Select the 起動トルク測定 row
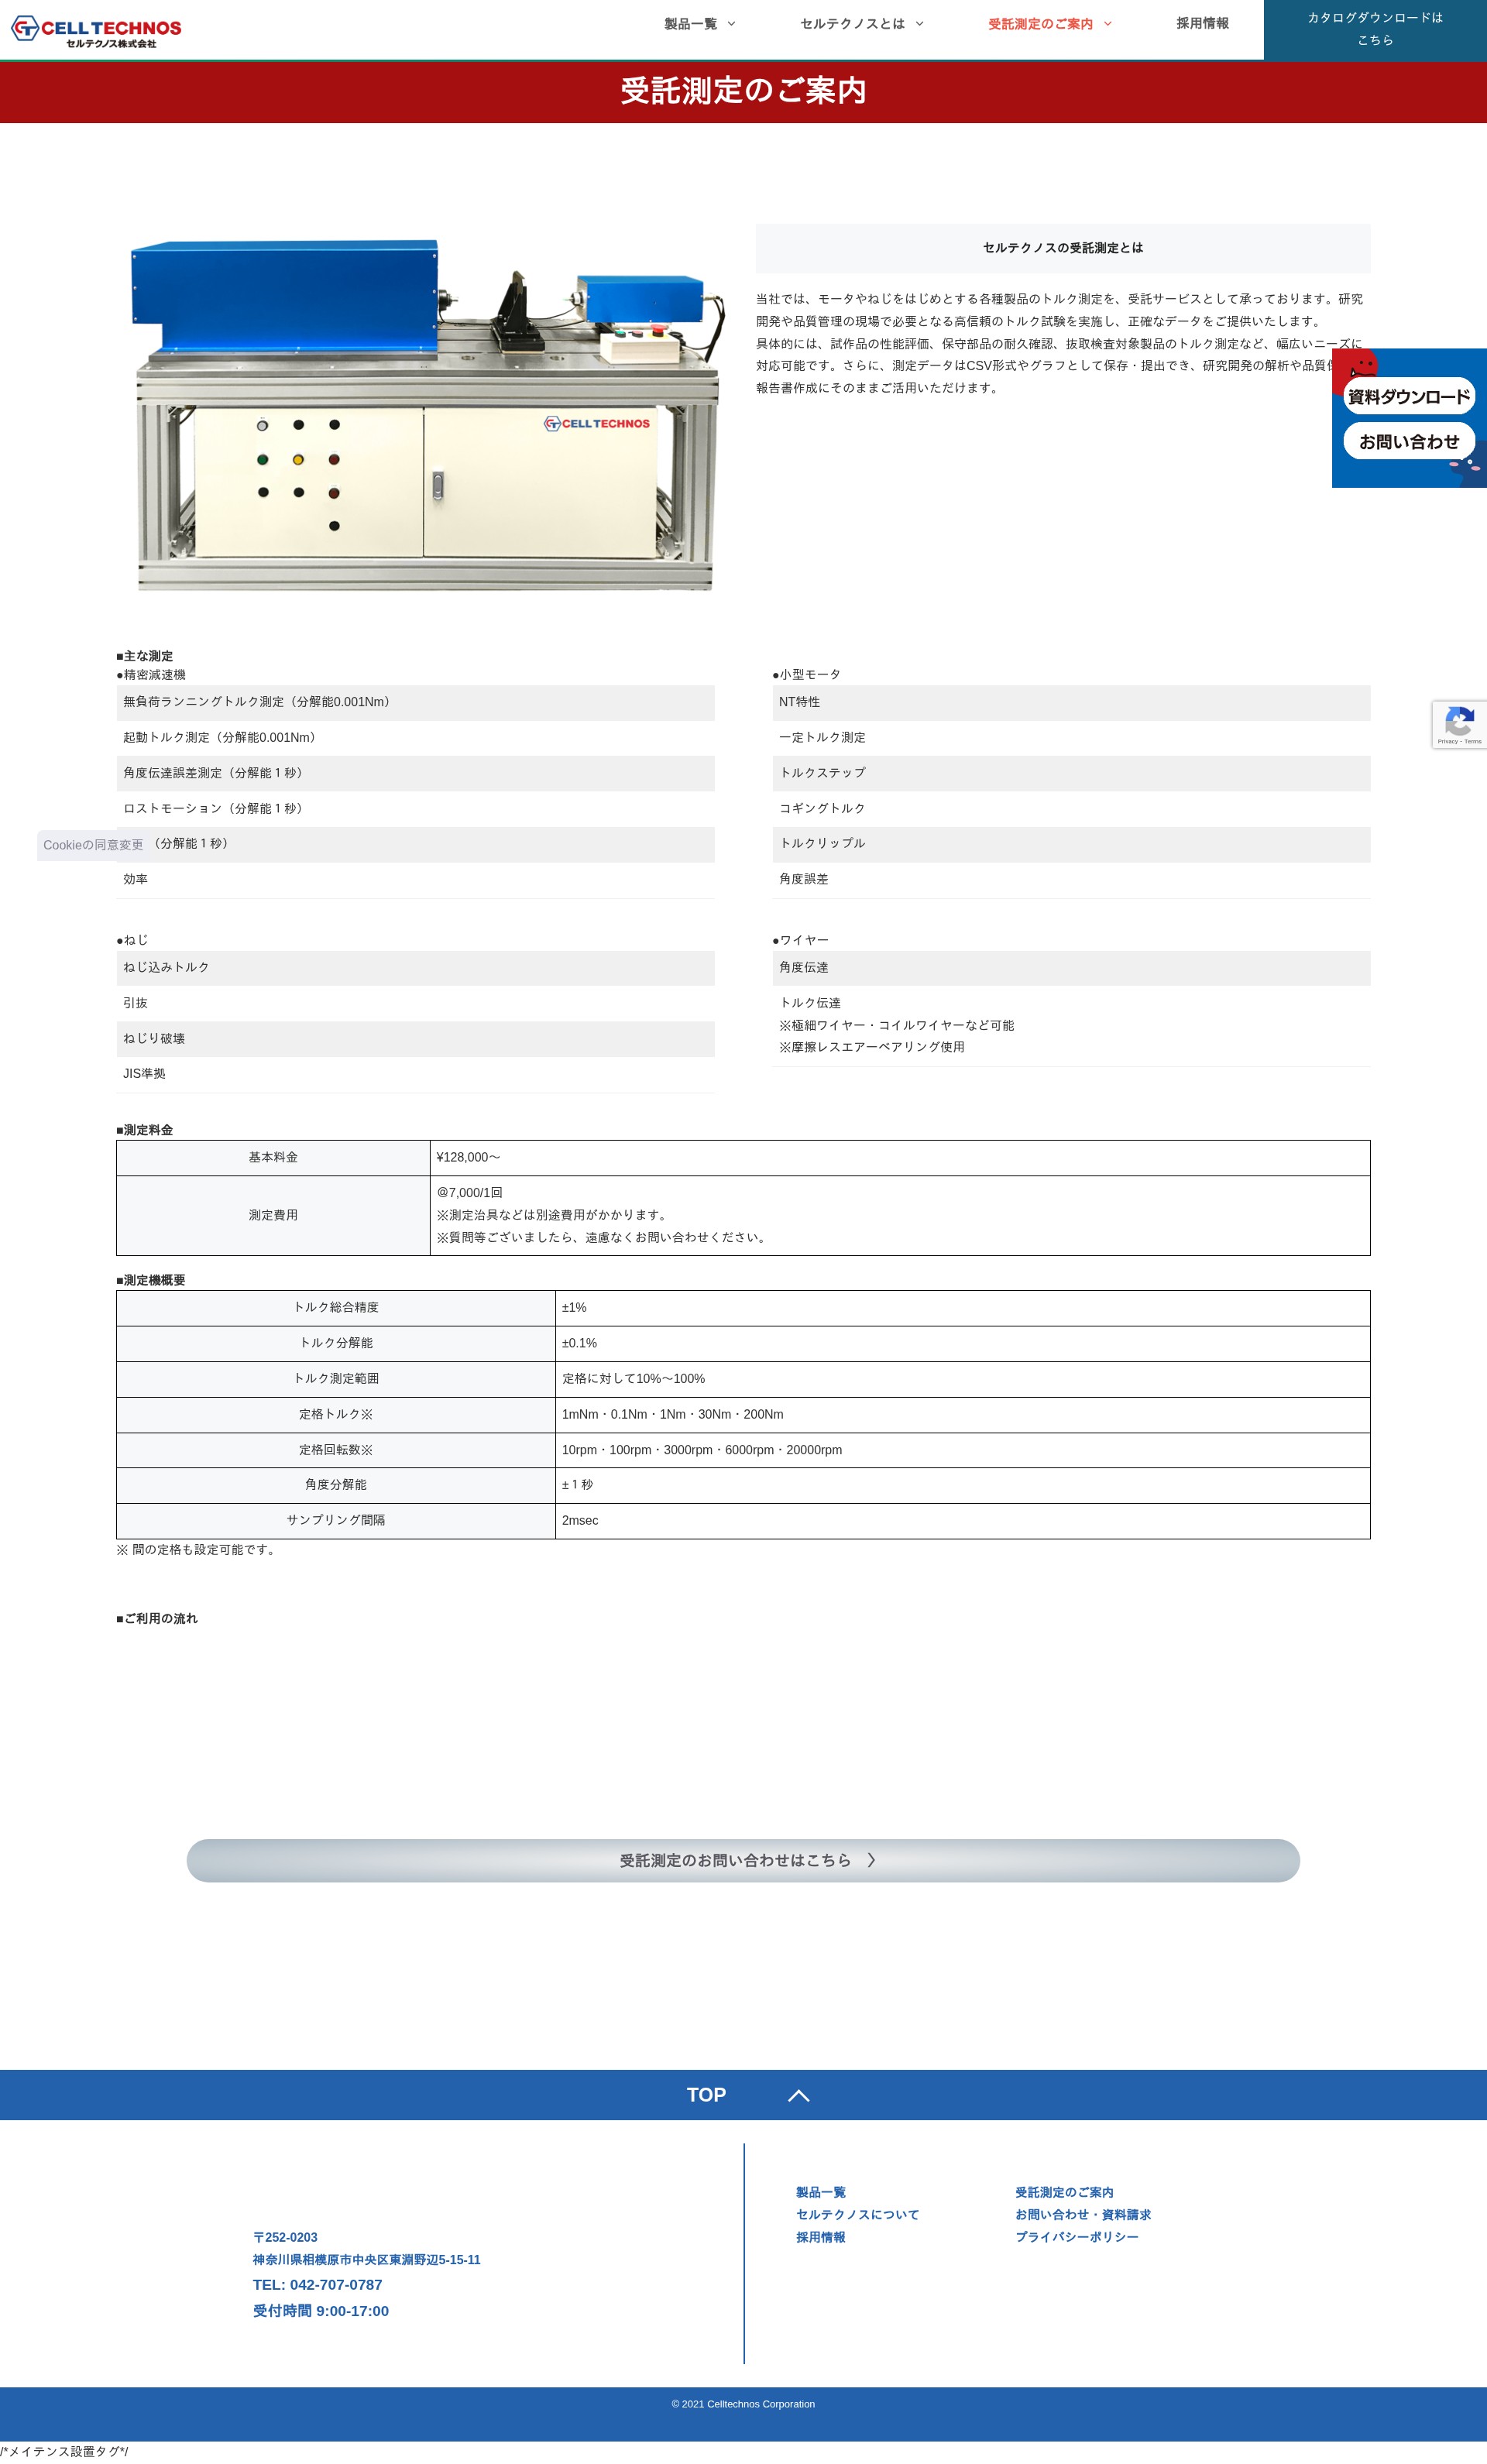The height and width of the screenshot is (2464, 1487). click(415, 738)
